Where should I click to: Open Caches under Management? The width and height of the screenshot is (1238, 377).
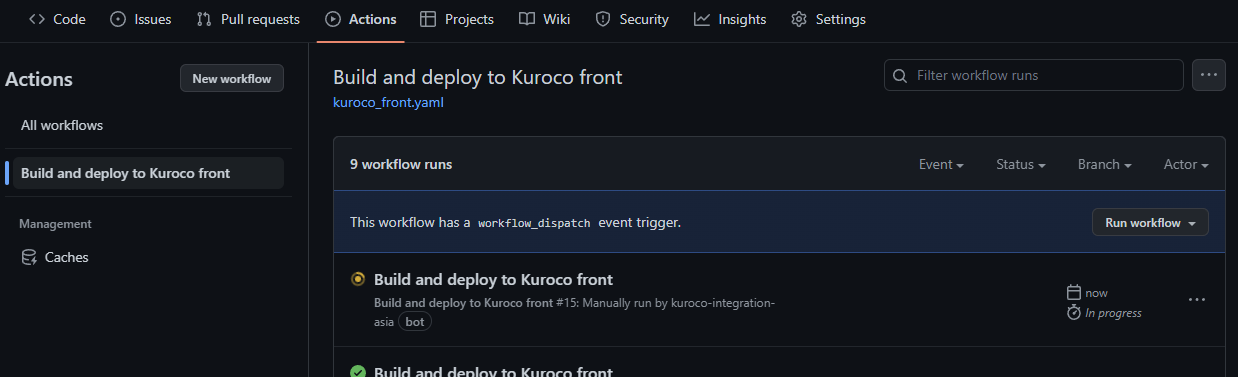pyautogui.click(x=67, y=257)
